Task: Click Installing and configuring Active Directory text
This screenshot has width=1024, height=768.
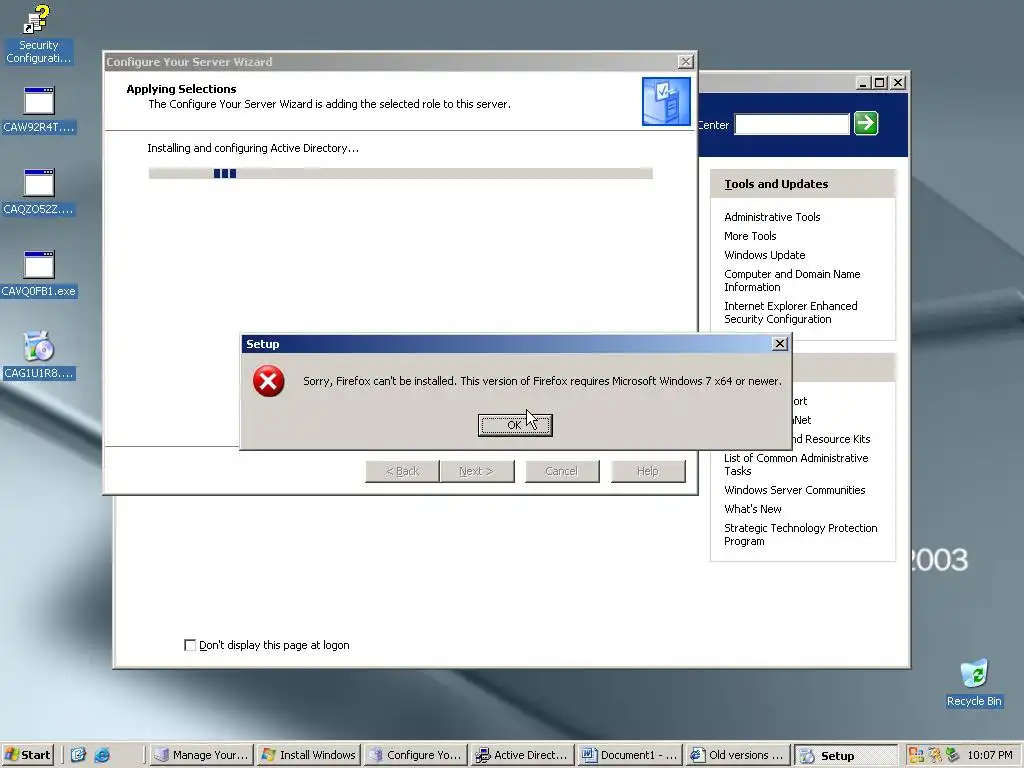Action: (253, 148)
